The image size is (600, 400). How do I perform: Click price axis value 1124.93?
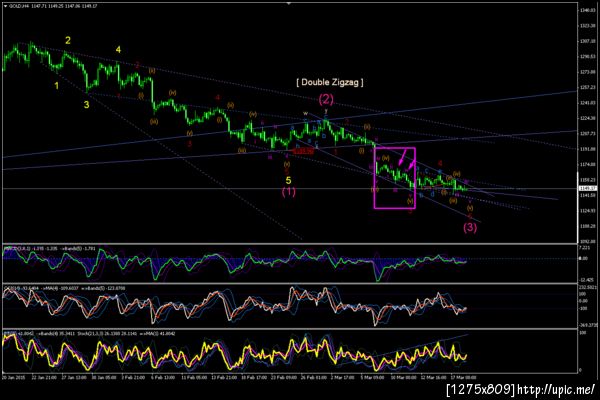[x=587, y=211]
